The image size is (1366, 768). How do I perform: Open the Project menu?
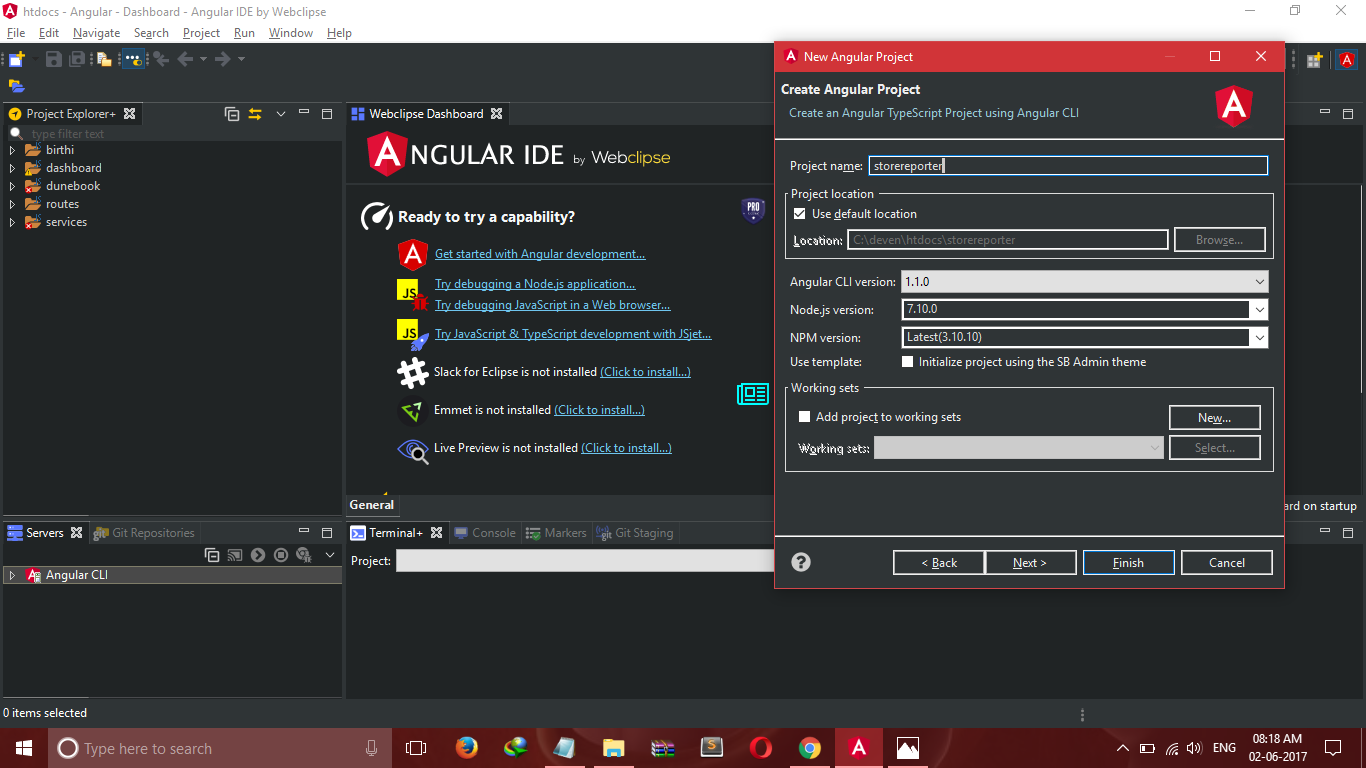(201, 33)
